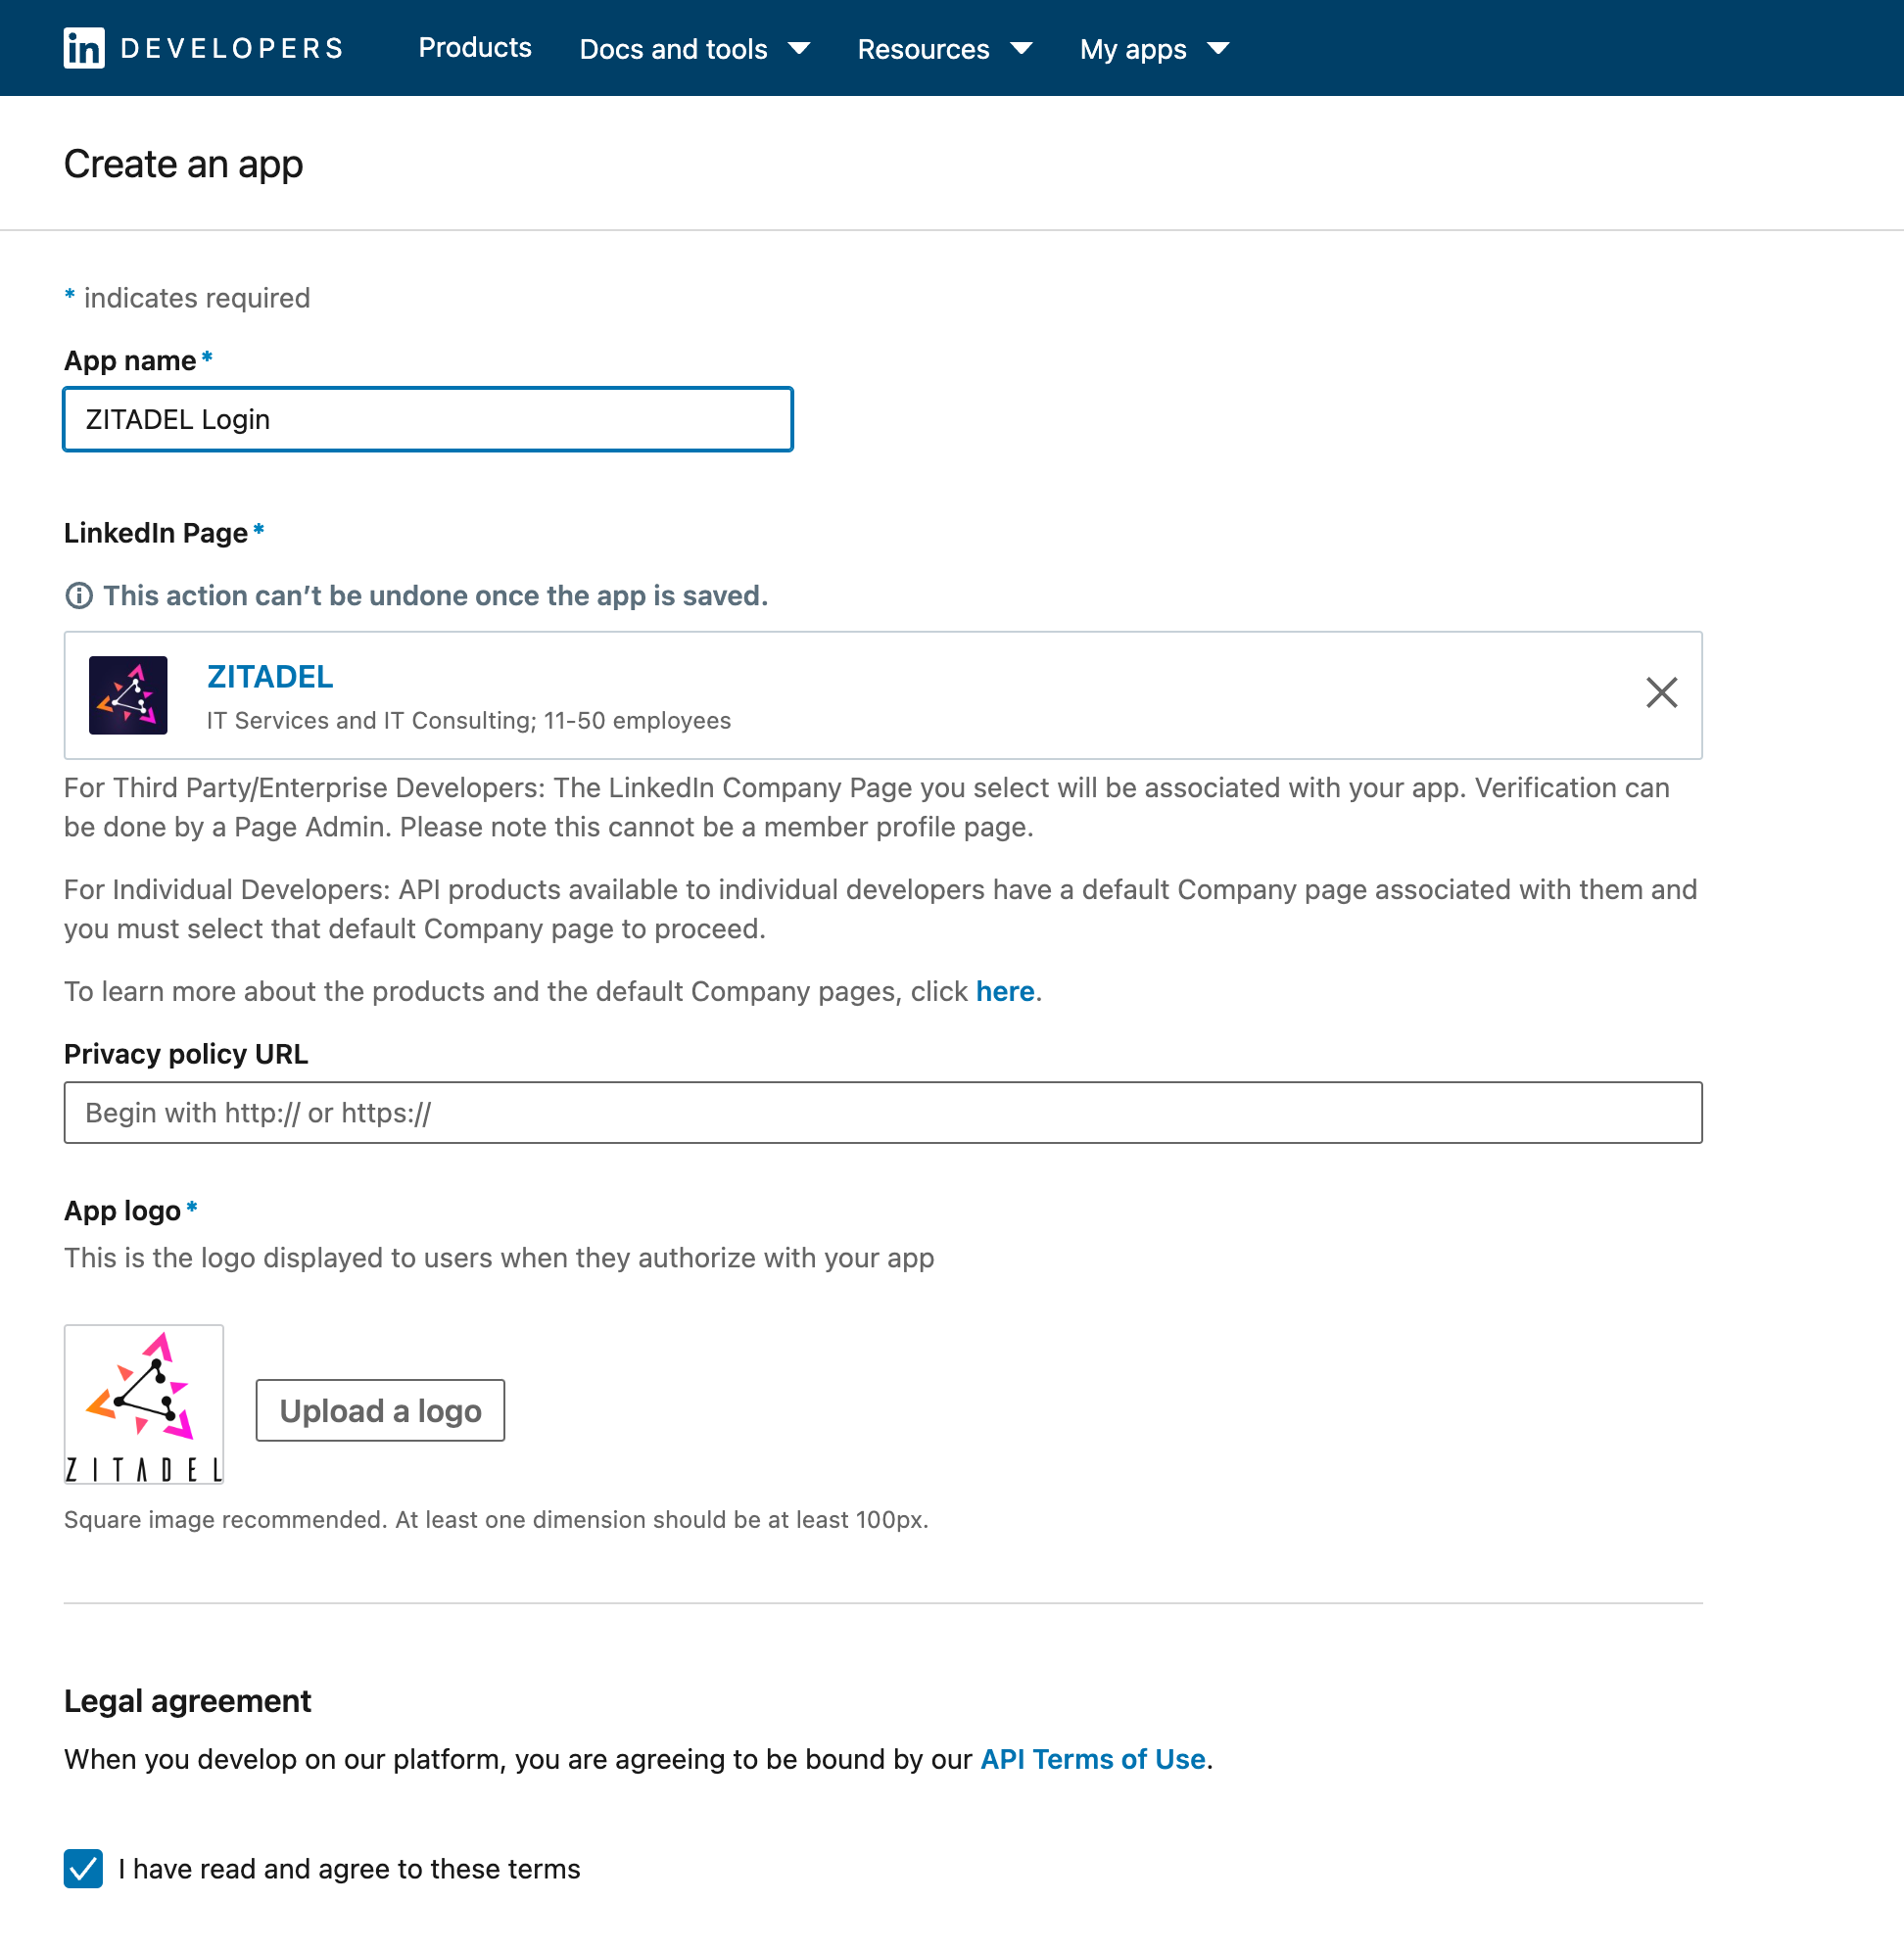The image size is (1904, 1949).
Task: Click the Privacy policy URL input field
Action: point(882,1111)
